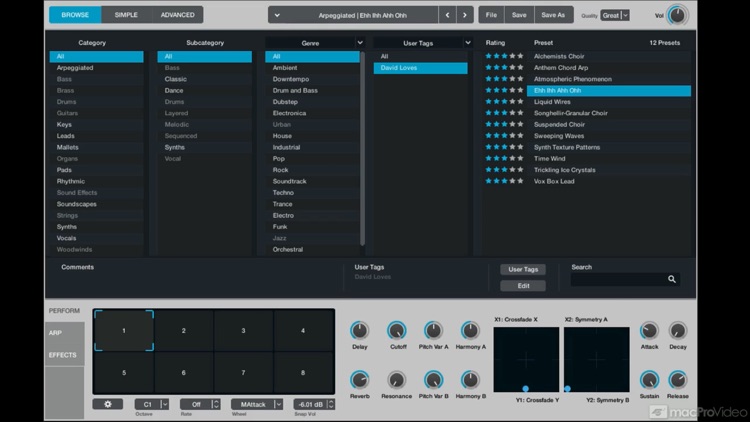Set star rating for Alchemists Choir
This screenshot has height=422, width=750.
click(504, 56)
